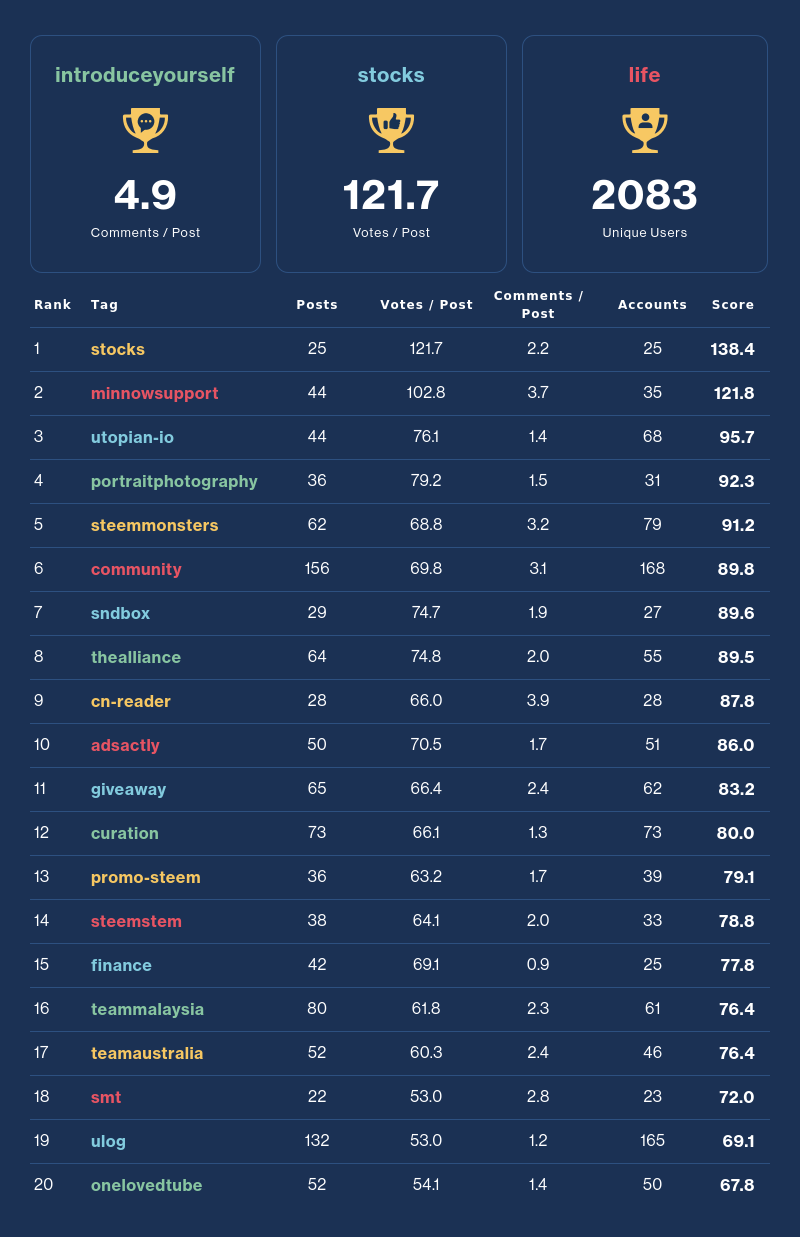Image resolution: width=800 pixels, height=1237 pixels.
Task: Open the life card heading
Action: (x=645, y=75)
